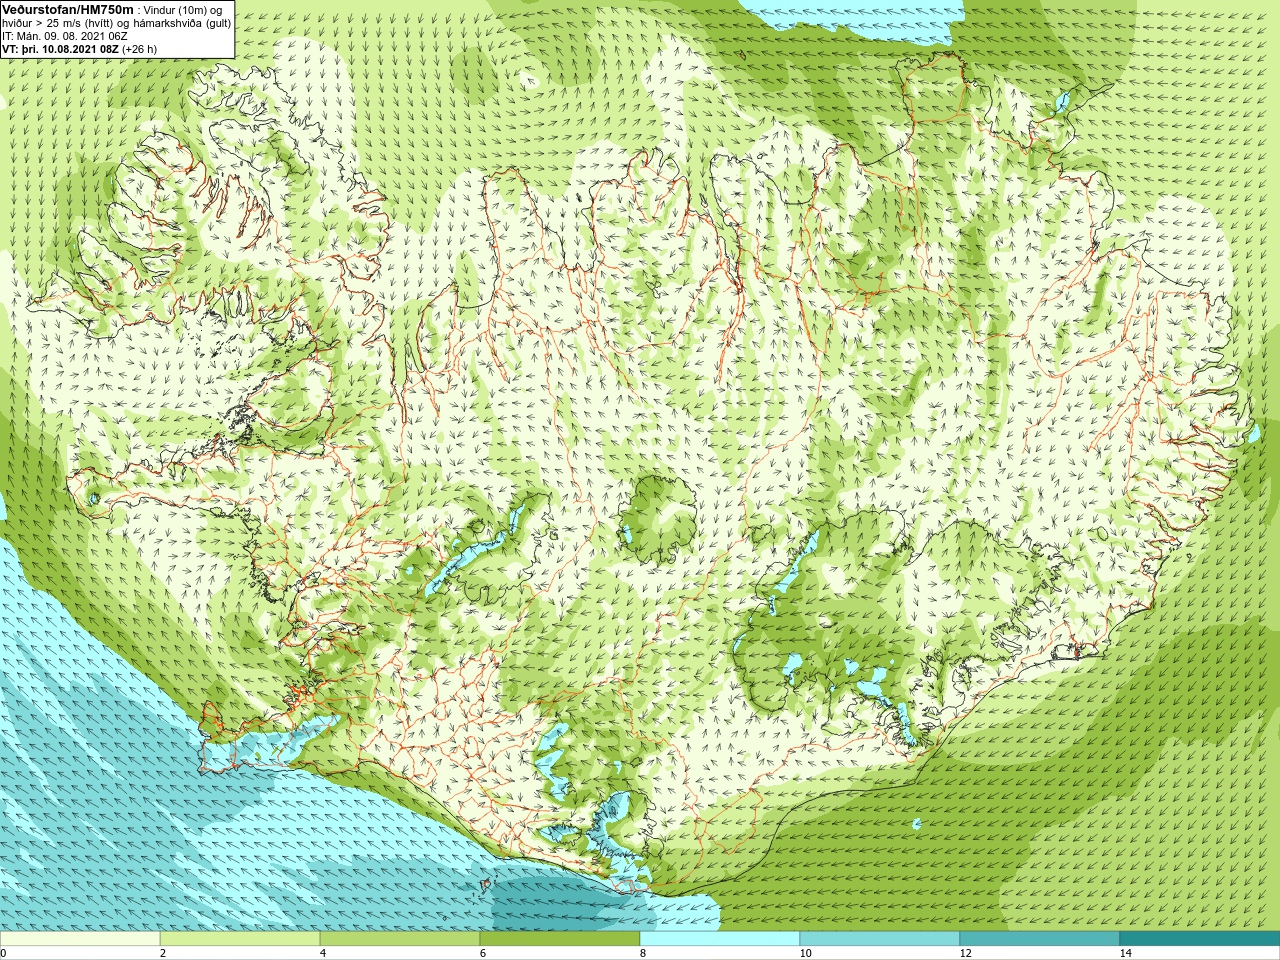
Task: Click the legend tick label '6'
Action: coord(483,953)
